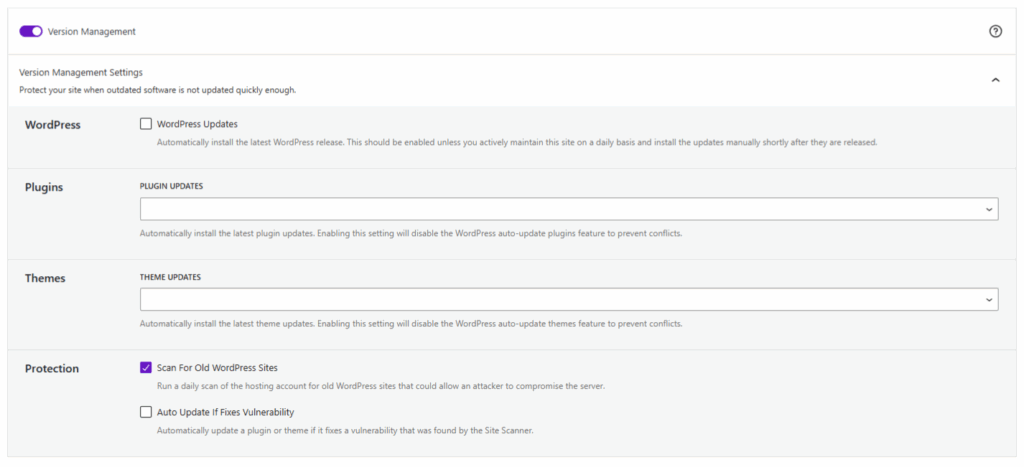Click the Theme Updates dropdown arrow
Viewport: 1024px width, 467px height.
click(989, 299)
